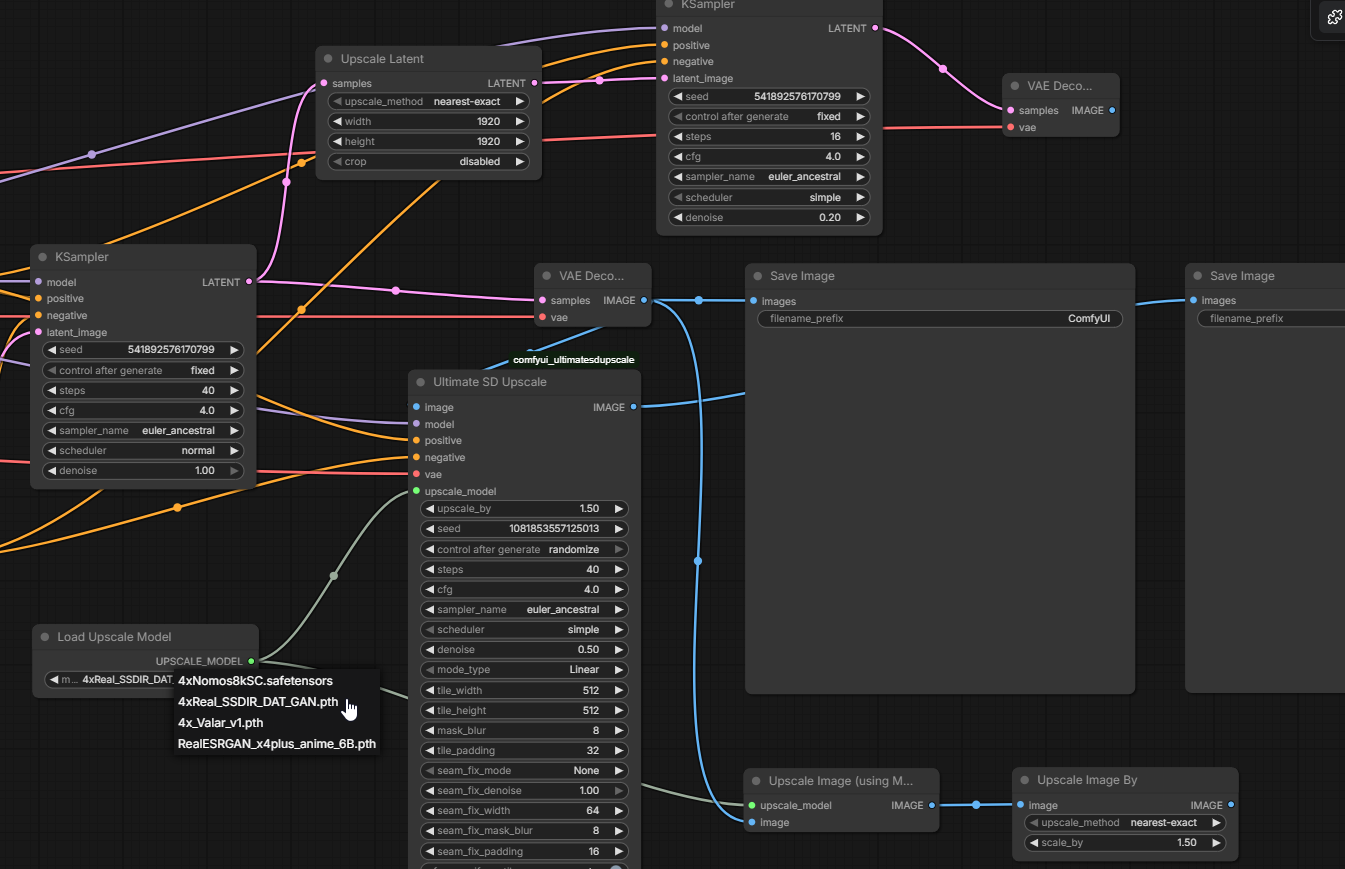Viewport: 1345px width, 869px height.
Task: Pick 4x_Valar_v1.pth upscale model
Action: point(220,723)
